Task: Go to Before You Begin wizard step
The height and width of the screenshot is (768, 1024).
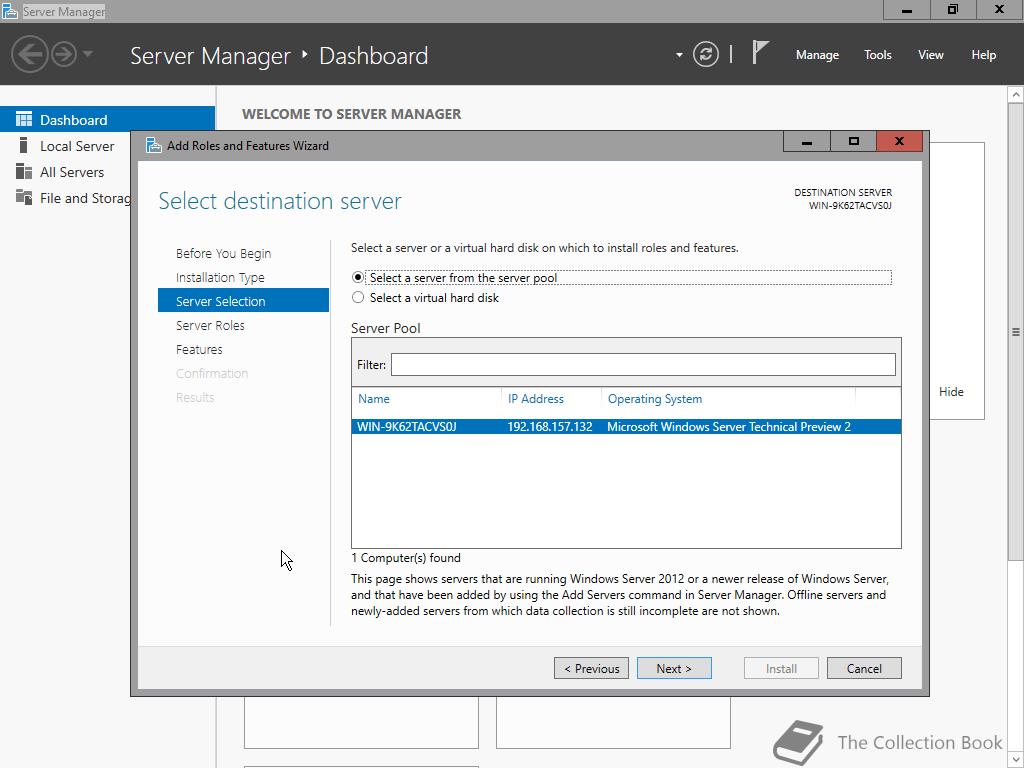Action: 223,253
